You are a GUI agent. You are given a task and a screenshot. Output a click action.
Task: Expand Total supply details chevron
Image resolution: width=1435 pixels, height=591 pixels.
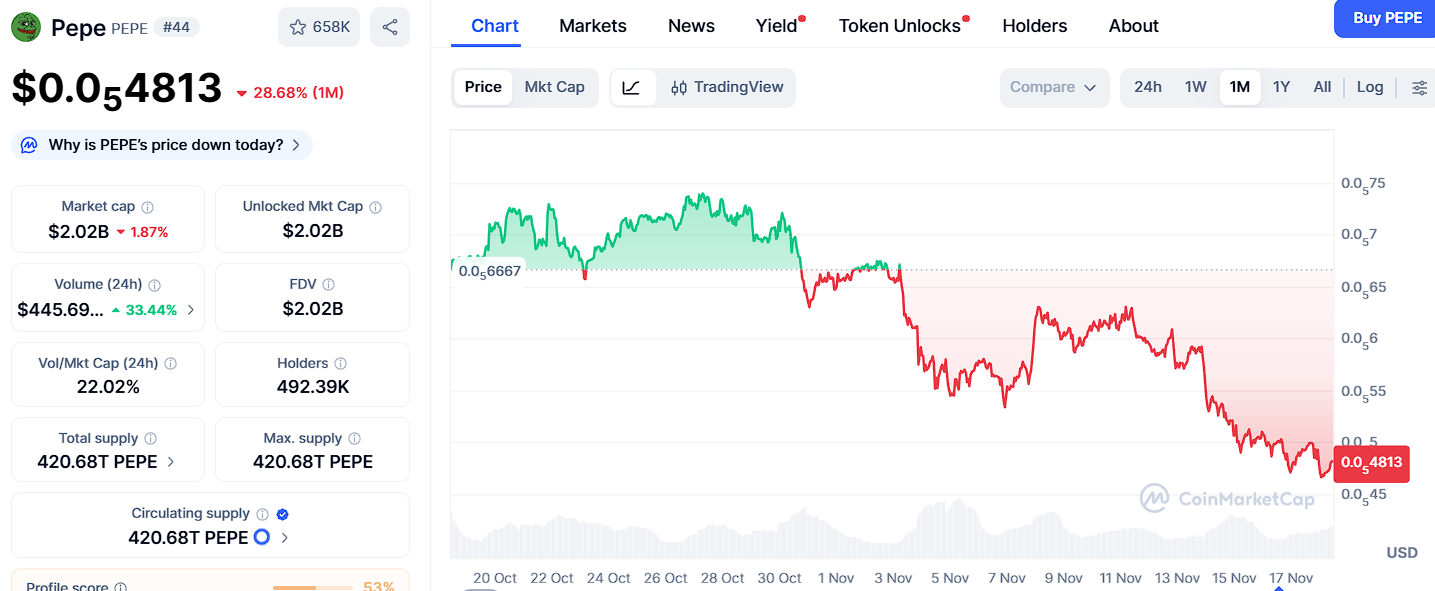[x=171, y=462]
